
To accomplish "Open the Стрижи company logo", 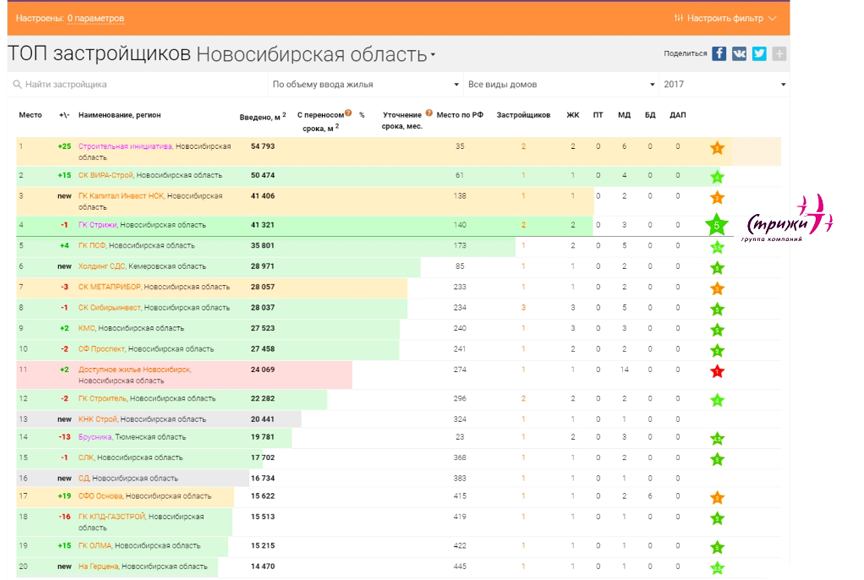I will pos(787,219).
